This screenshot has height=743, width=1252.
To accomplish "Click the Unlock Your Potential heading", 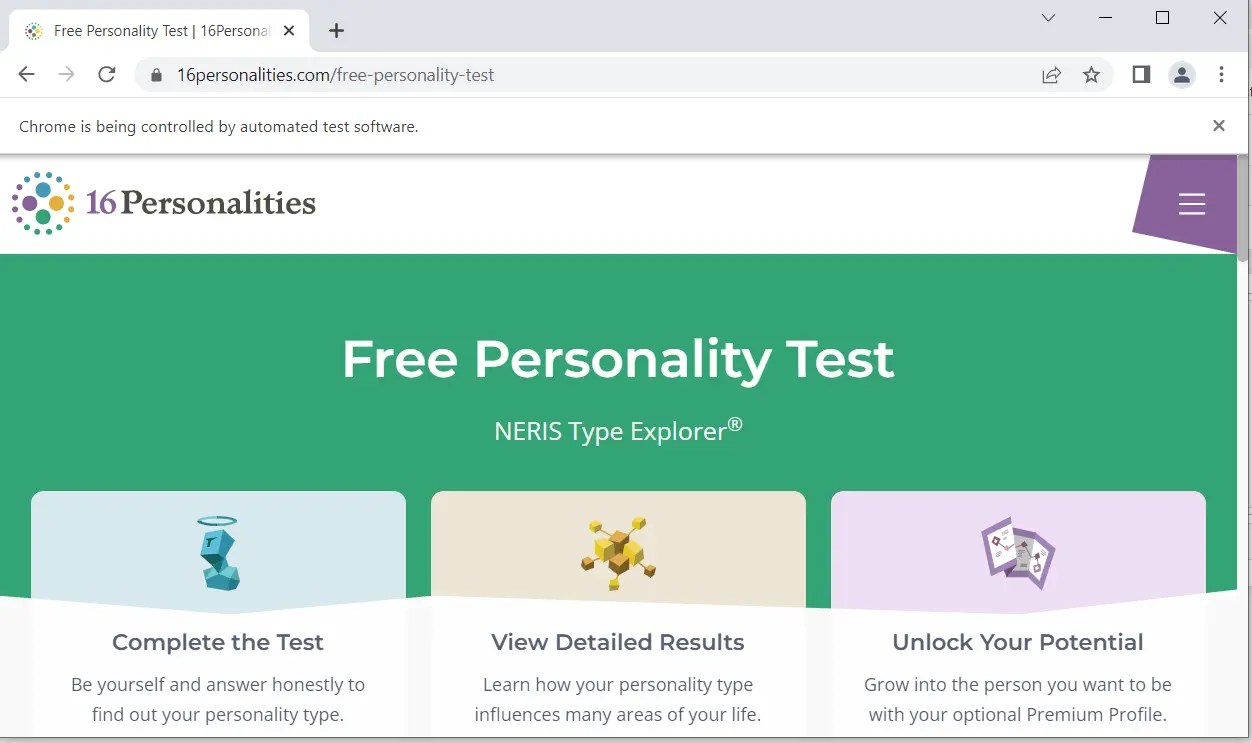I will click(1017, 642).
